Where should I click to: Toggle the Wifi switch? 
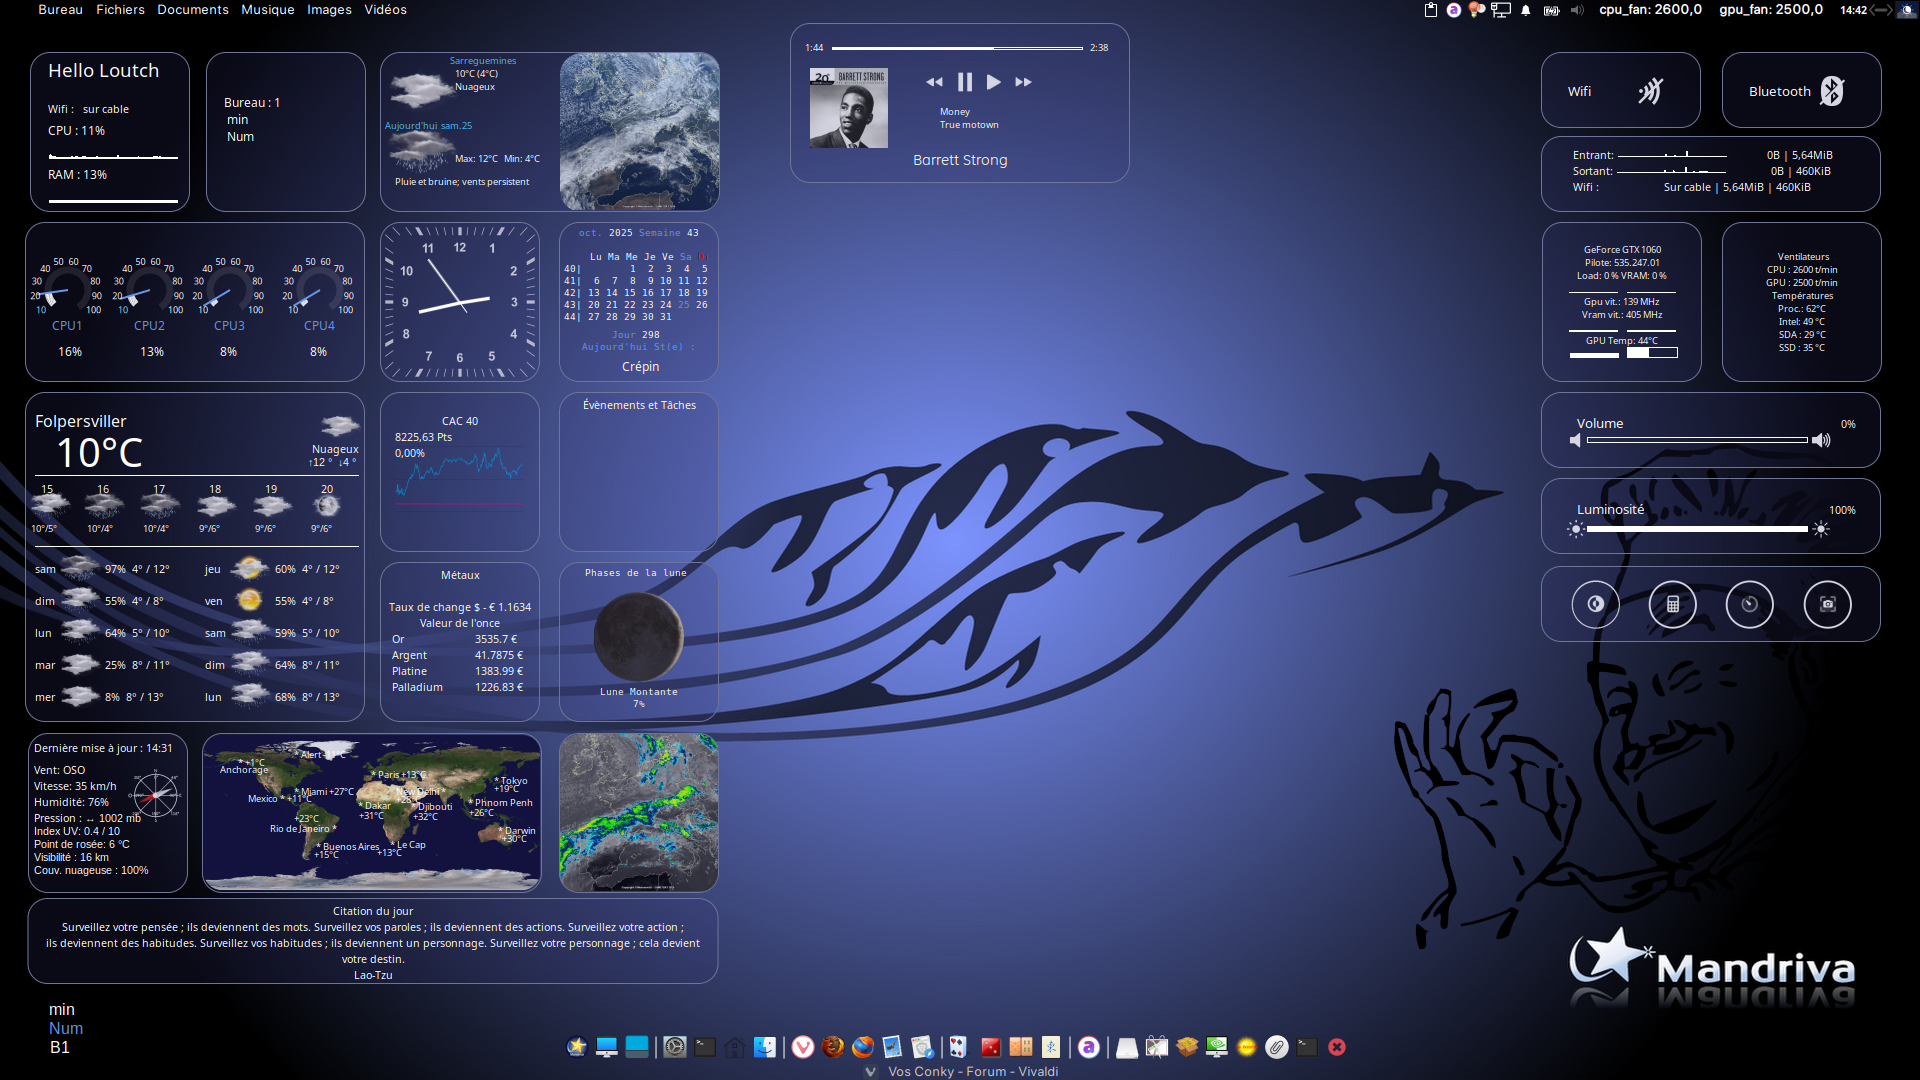tap(1650, 91)
